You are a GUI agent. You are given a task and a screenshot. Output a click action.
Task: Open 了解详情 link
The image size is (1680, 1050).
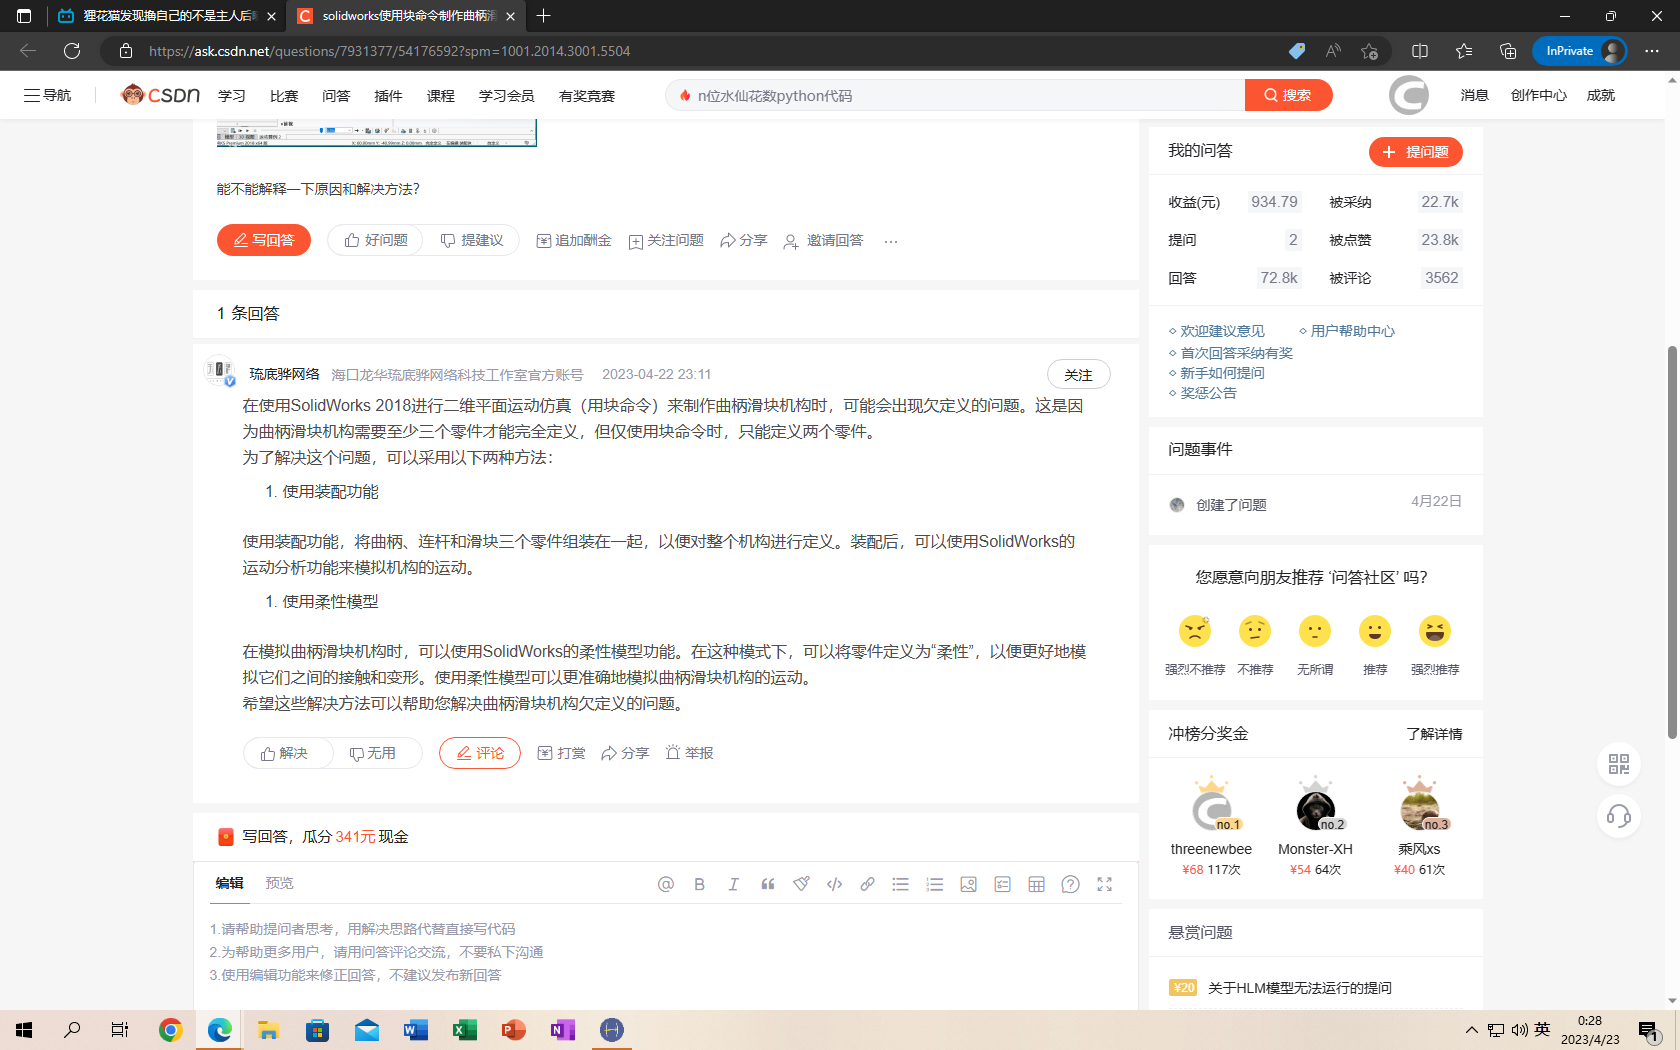coord(1434,734)
